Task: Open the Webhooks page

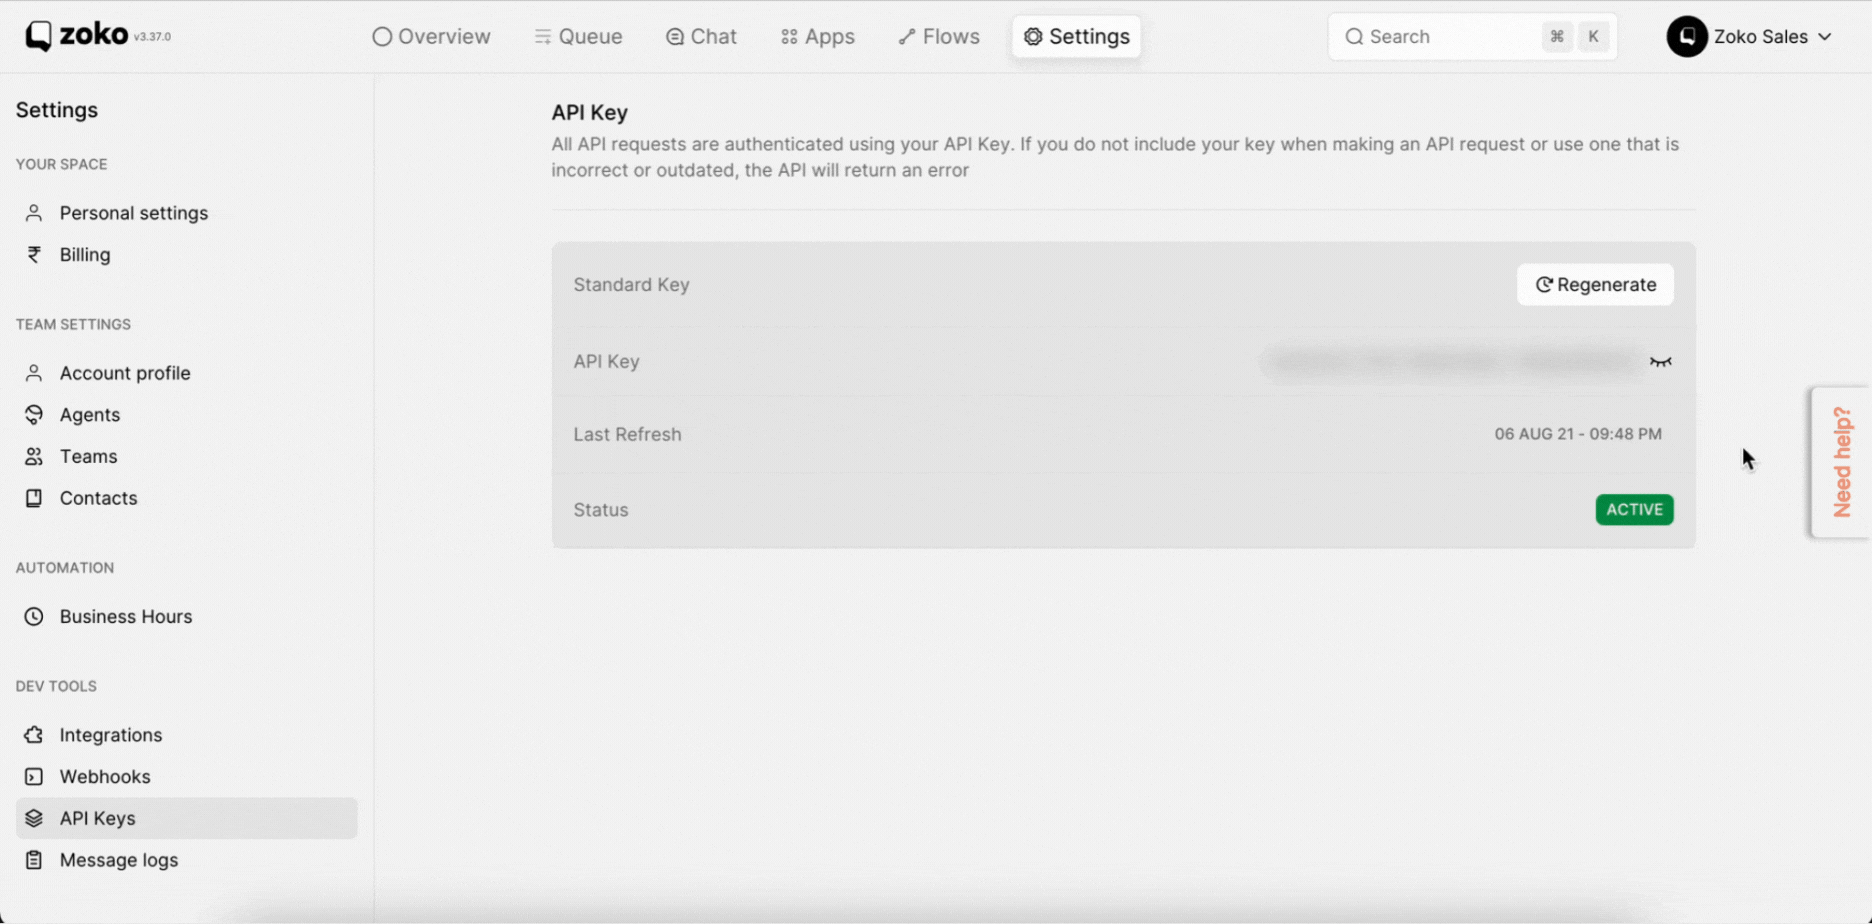Action: (x=105, y=777)
